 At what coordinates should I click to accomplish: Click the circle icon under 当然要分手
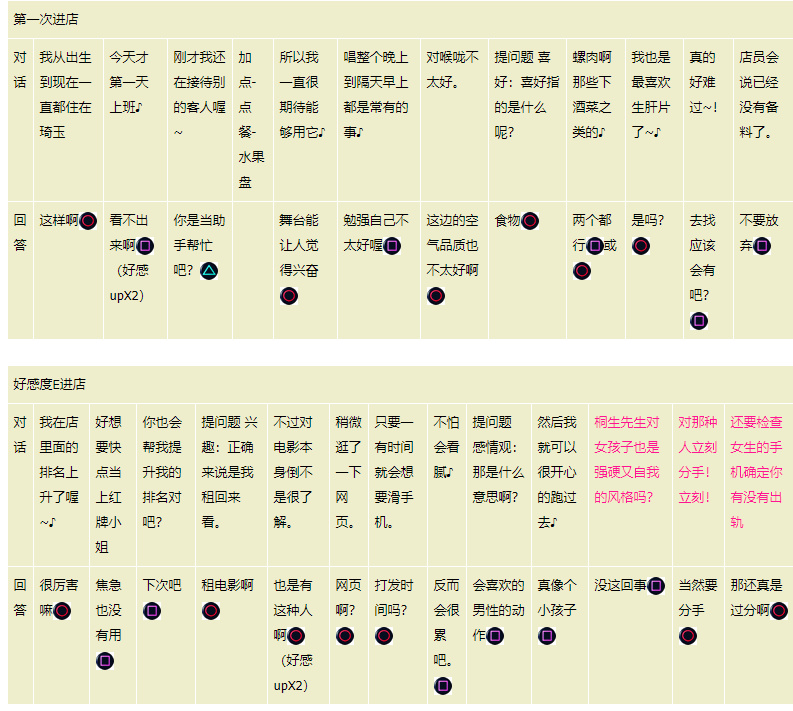coord(688,636)
